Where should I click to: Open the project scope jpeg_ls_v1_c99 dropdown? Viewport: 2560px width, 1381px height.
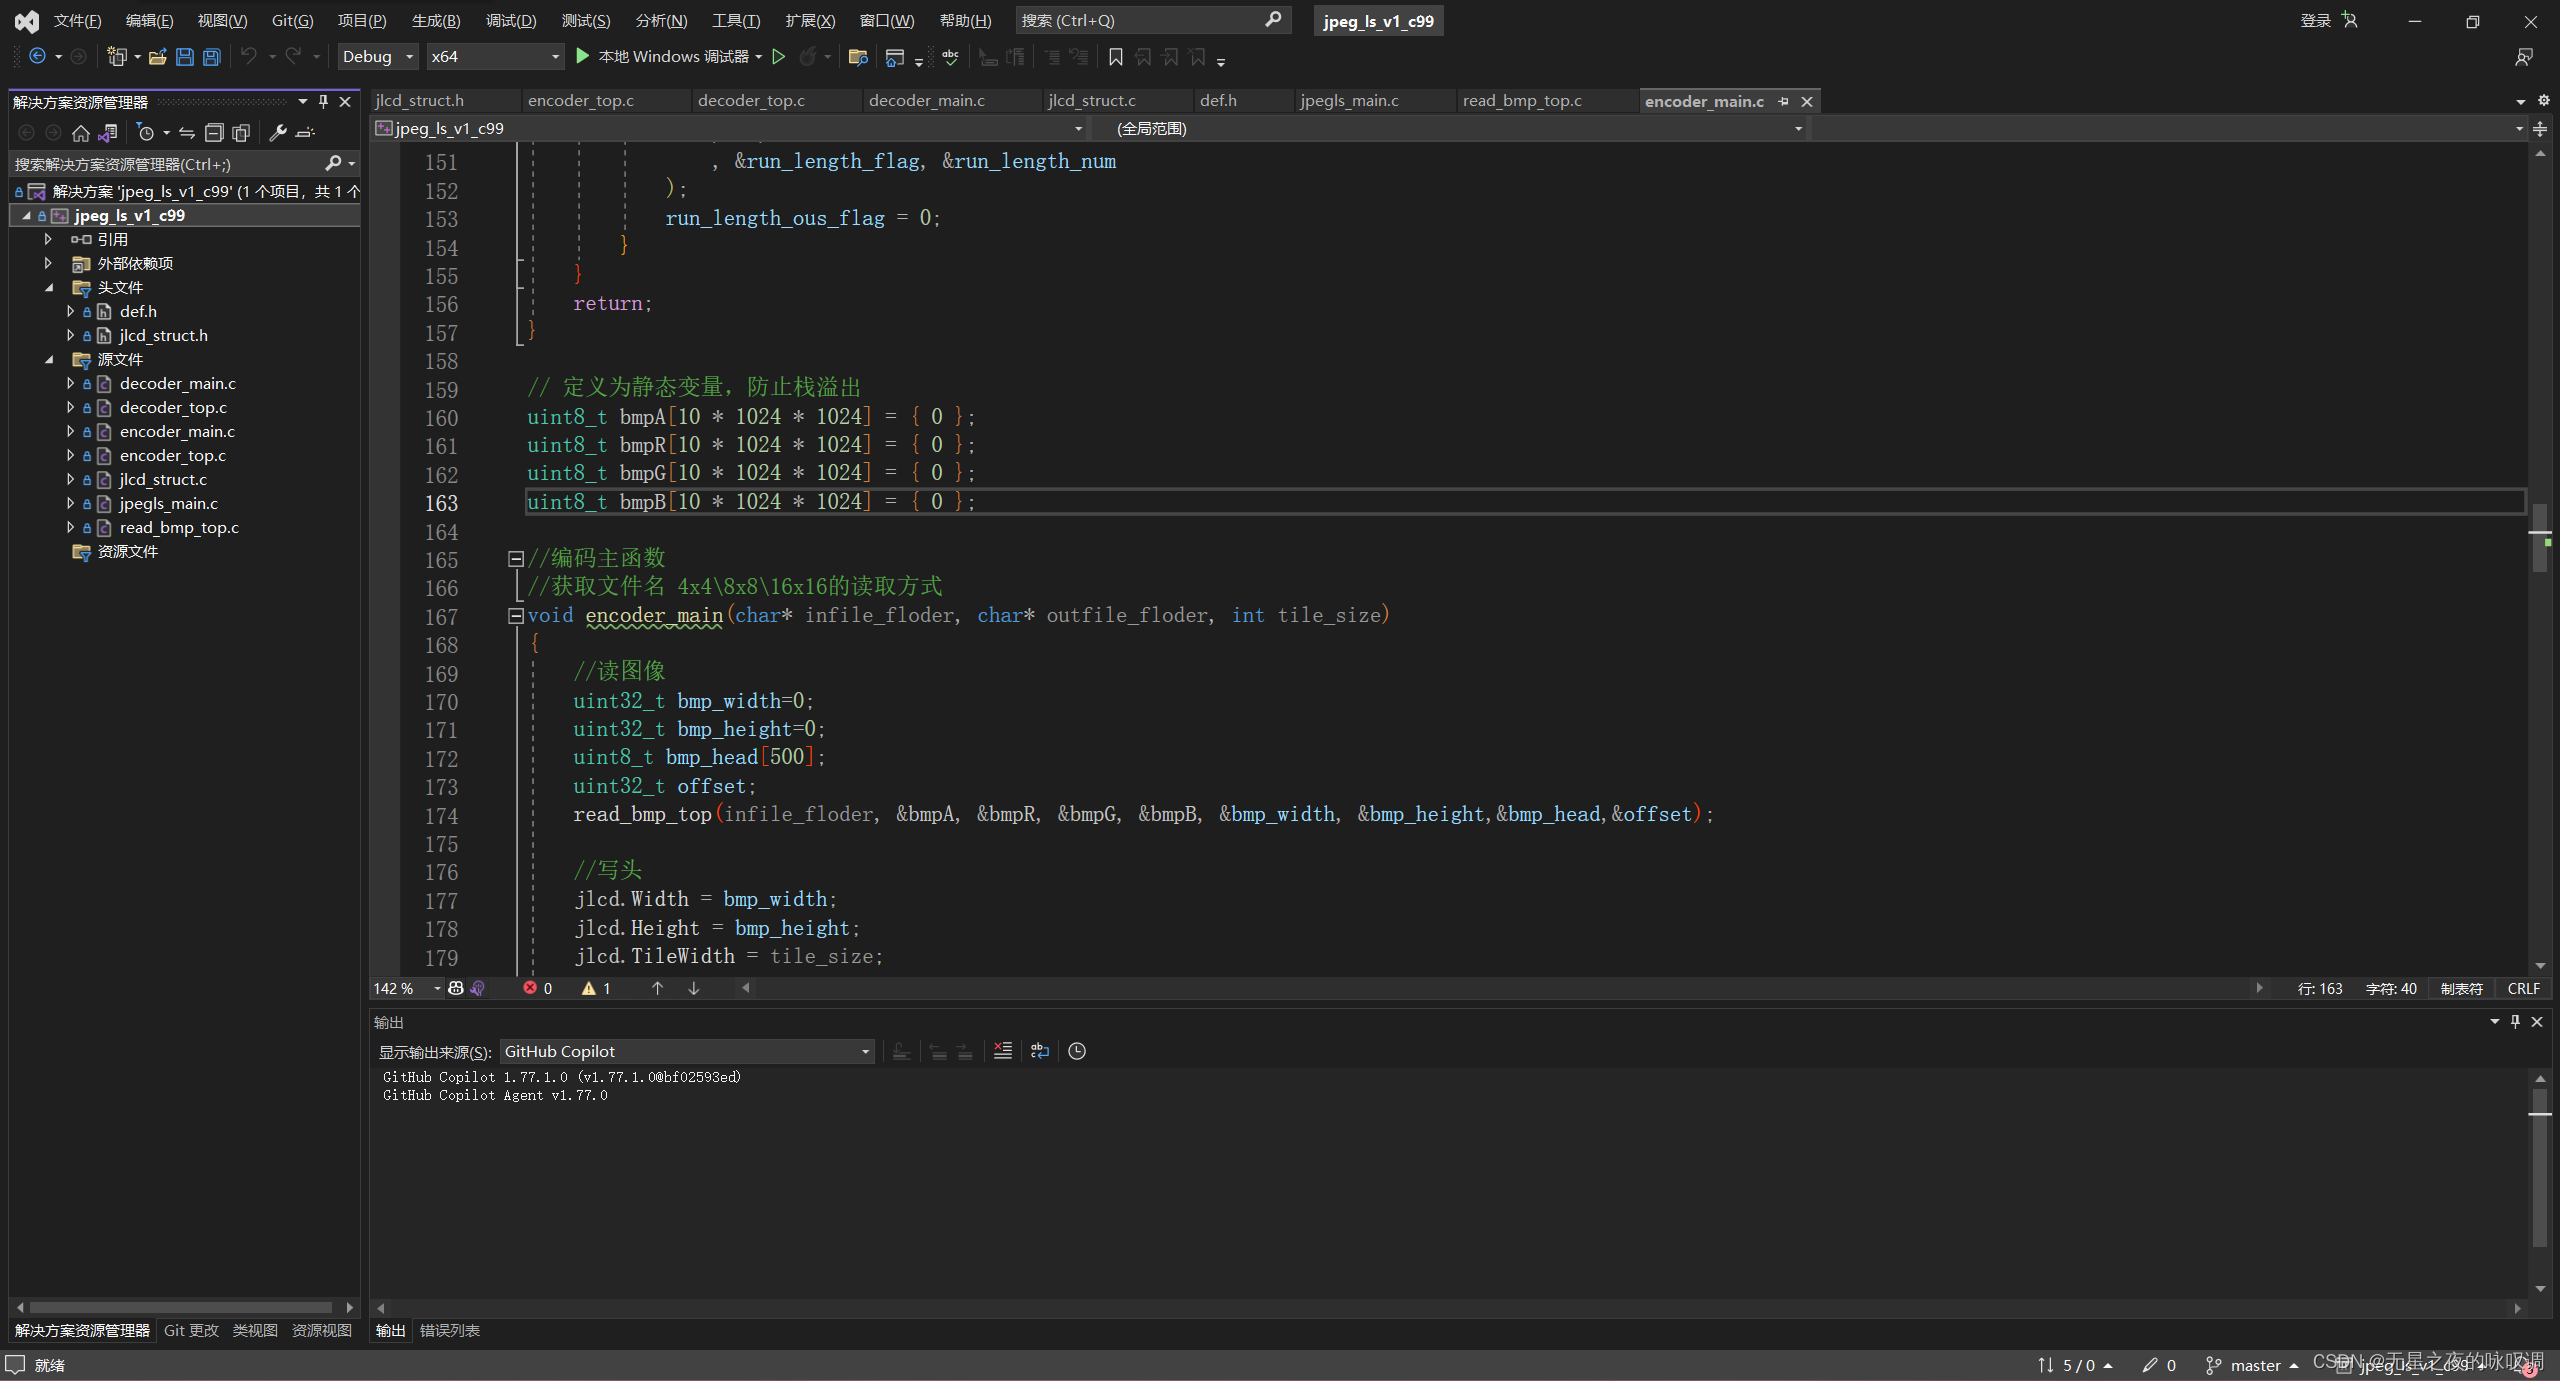click(729, 129)
